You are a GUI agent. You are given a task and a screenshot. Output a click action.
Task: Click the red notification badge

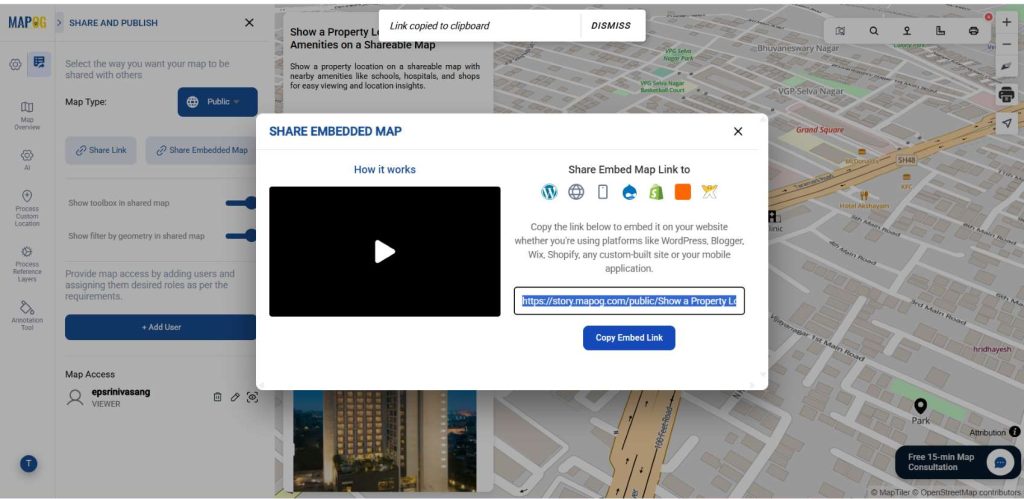(x=989, y=17)
